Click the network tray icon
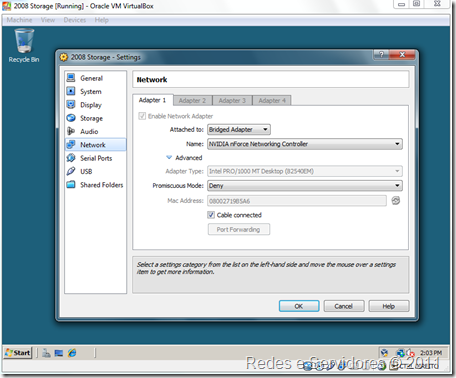This screenshot has height=378, width=456. coord(400,353)
